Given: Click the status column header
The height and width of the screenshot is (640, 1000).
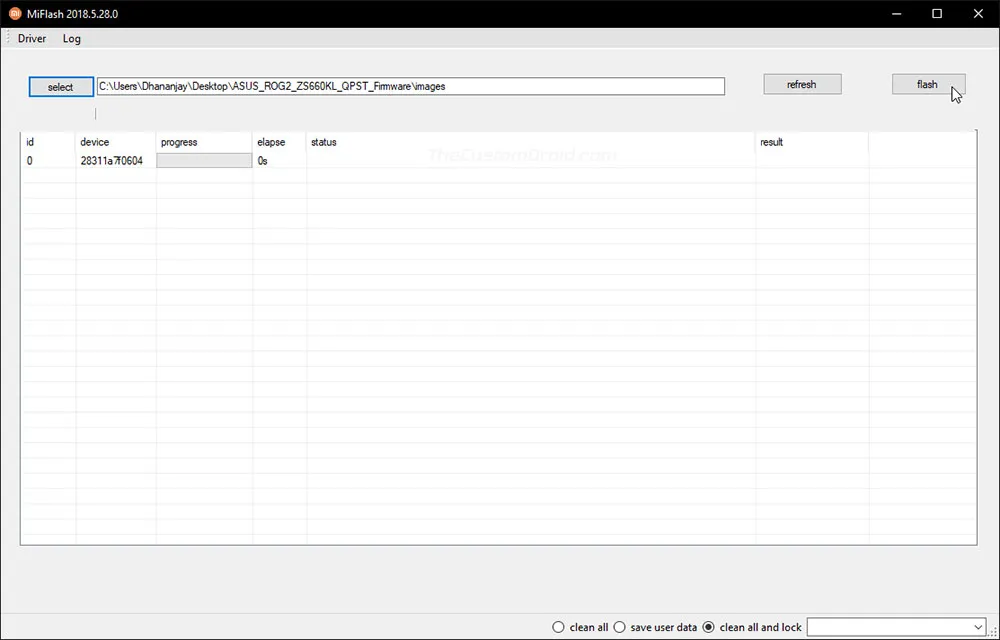Looking at the screenshot, I should click(324, 142).
